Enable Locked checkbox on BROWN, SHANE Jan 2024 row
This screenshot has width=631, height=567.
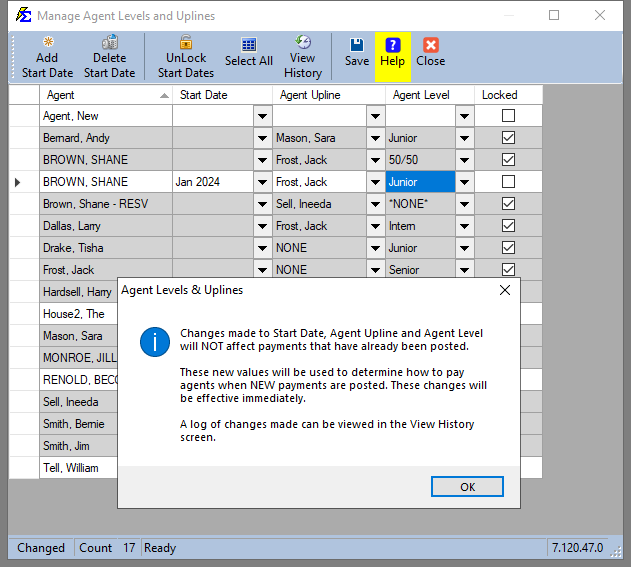tap(508, 182)
